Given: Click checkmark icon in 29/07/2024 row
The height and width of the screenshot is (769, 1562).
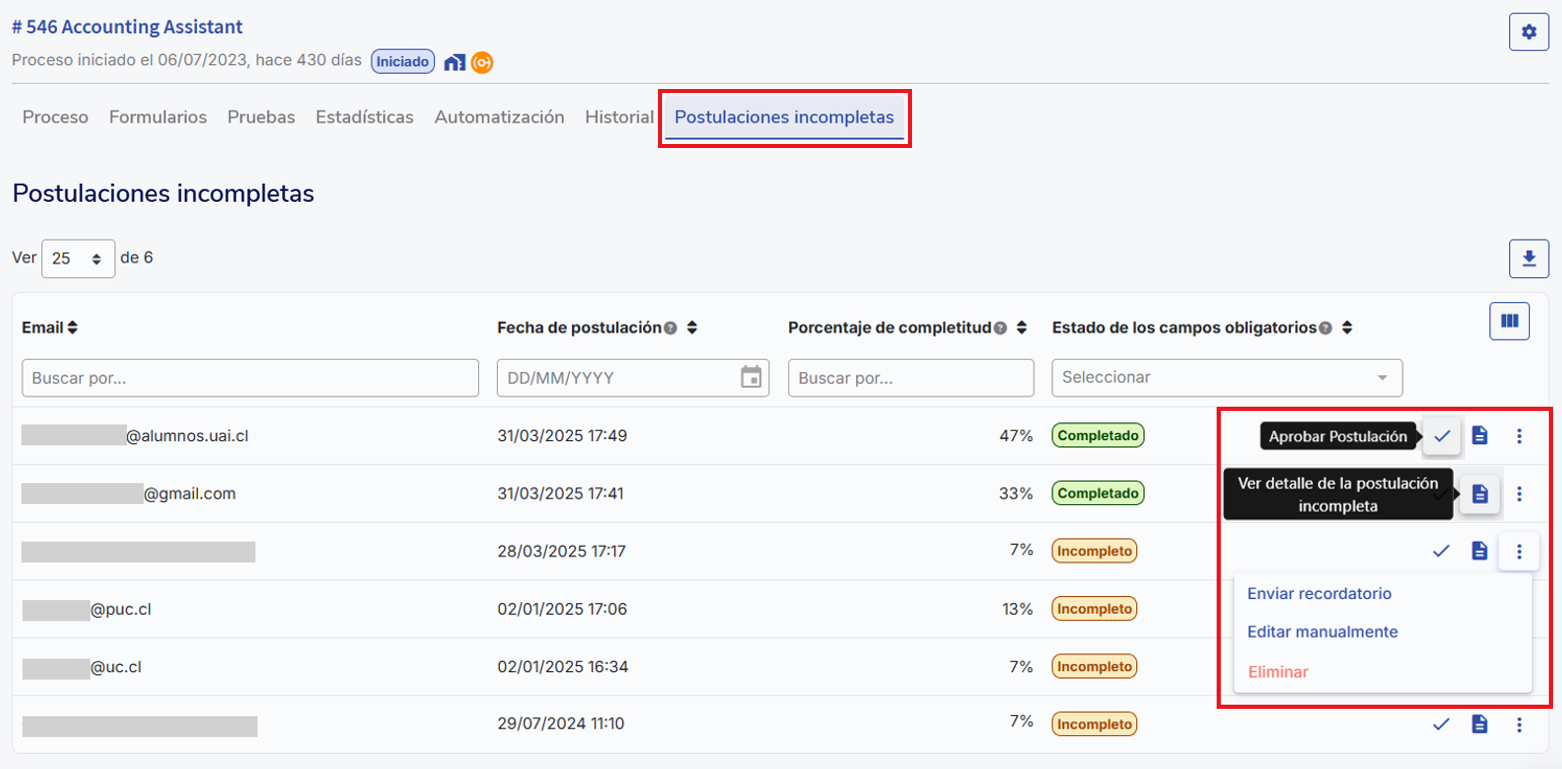Looking at the screenshot, I should tap(1441, 725).
